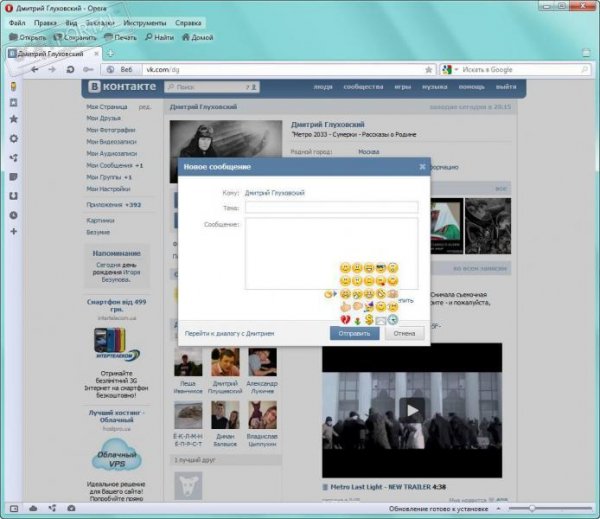Open the Справка menu
600x519 pixels.
[x=188, y=23]
